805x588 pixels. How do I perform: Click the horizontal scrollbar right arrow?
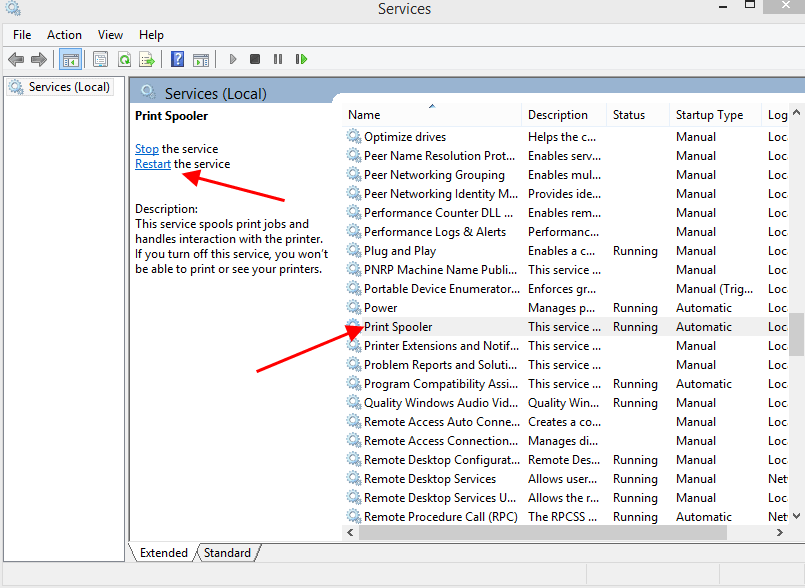pos(780,533)
